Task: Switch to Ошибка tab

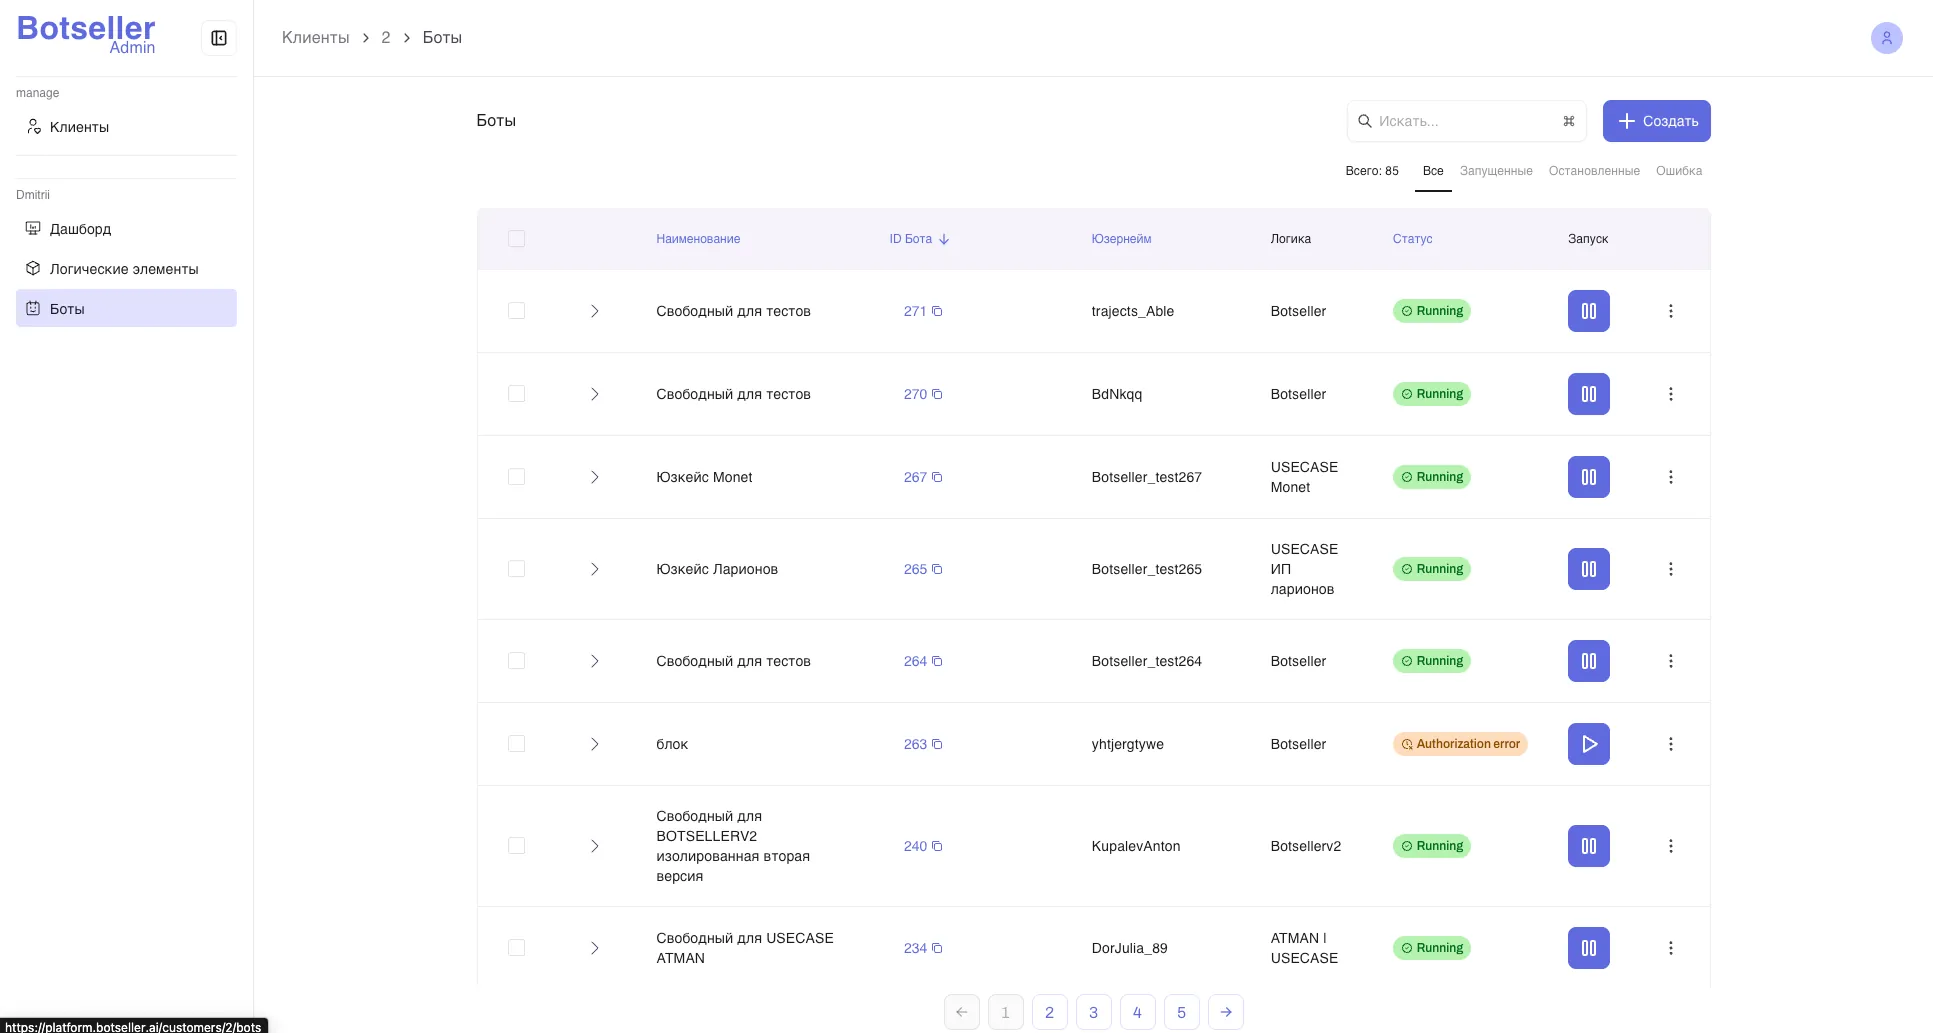Action: (1678, 171)
